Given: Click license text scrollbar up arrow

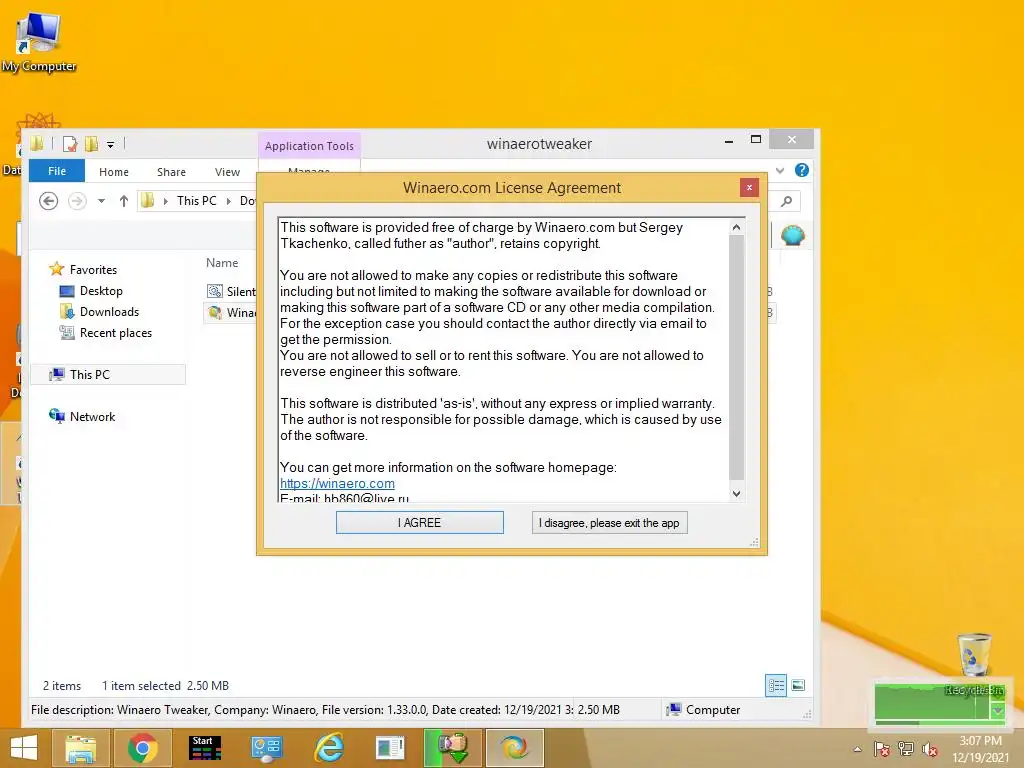Looking at the screenshot, I should [736, 227].
